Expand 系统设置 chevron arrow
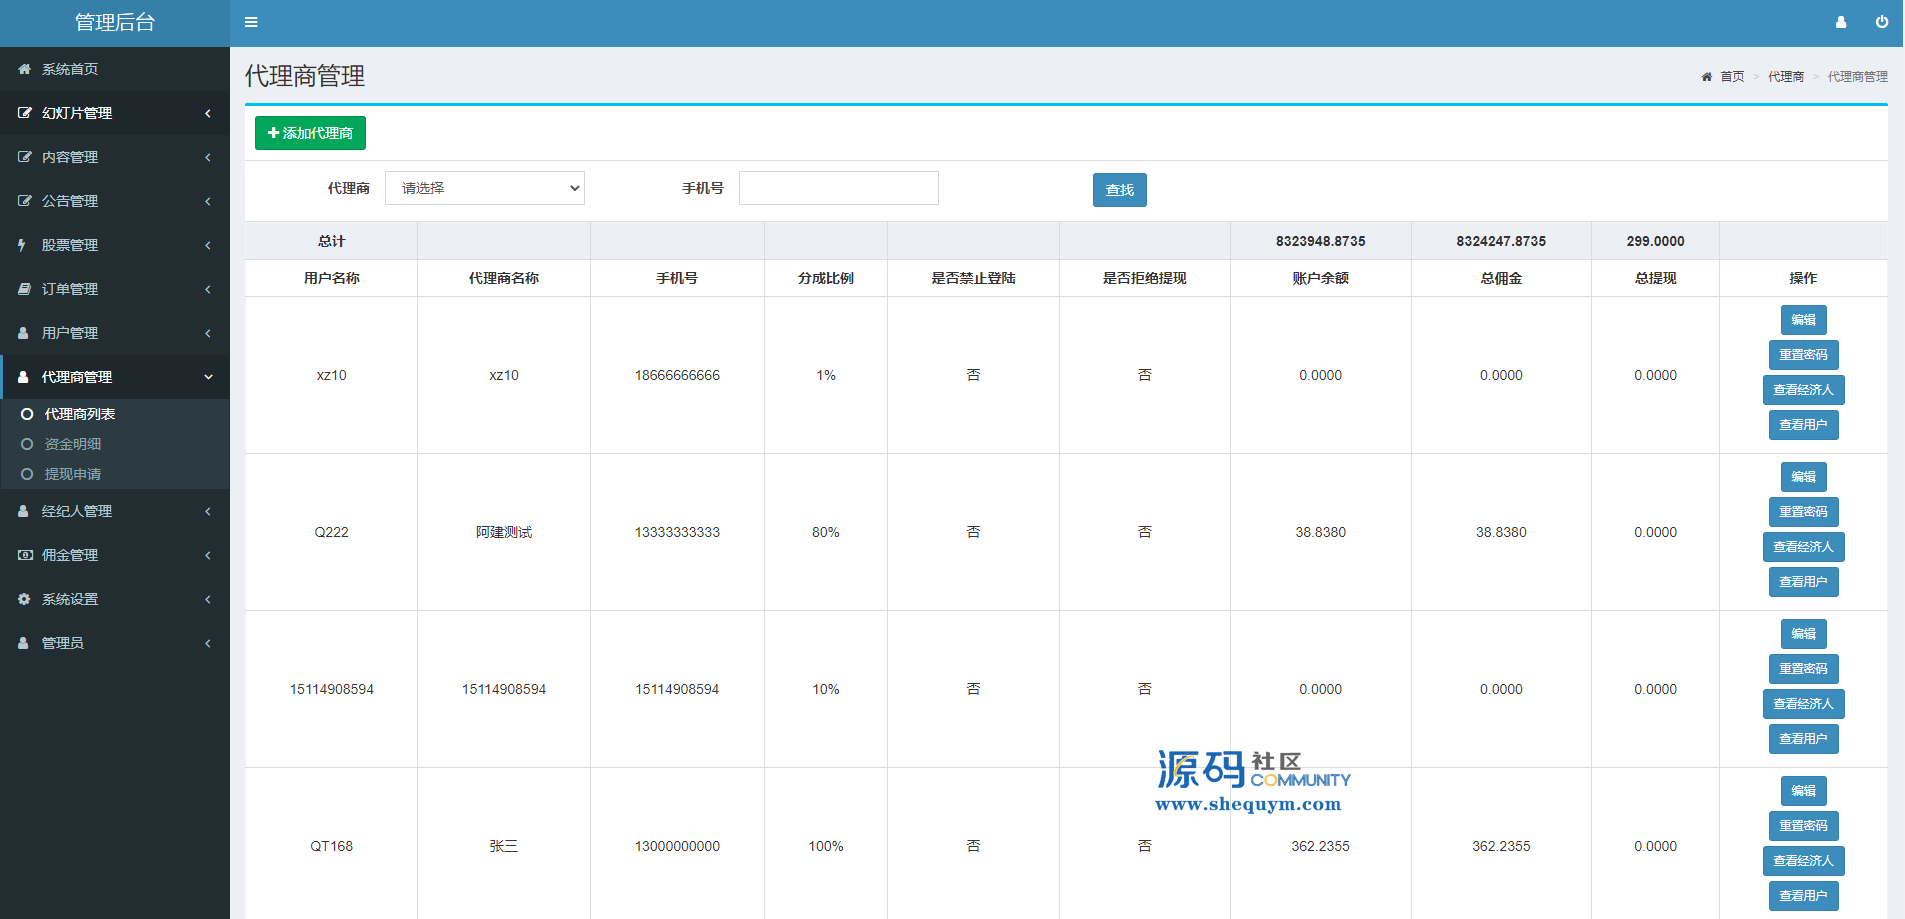This screenshot has width=1905, height=919. point(208,599)
